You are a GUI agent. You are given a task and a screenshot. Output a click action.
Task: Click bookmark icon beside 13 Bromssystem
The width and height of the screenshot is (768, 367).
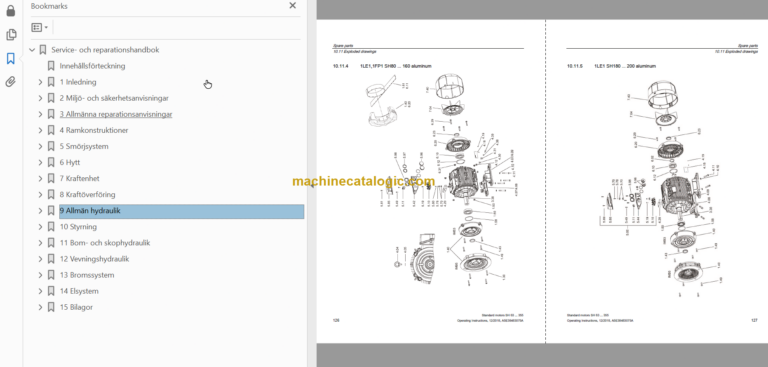coord(51,275)
